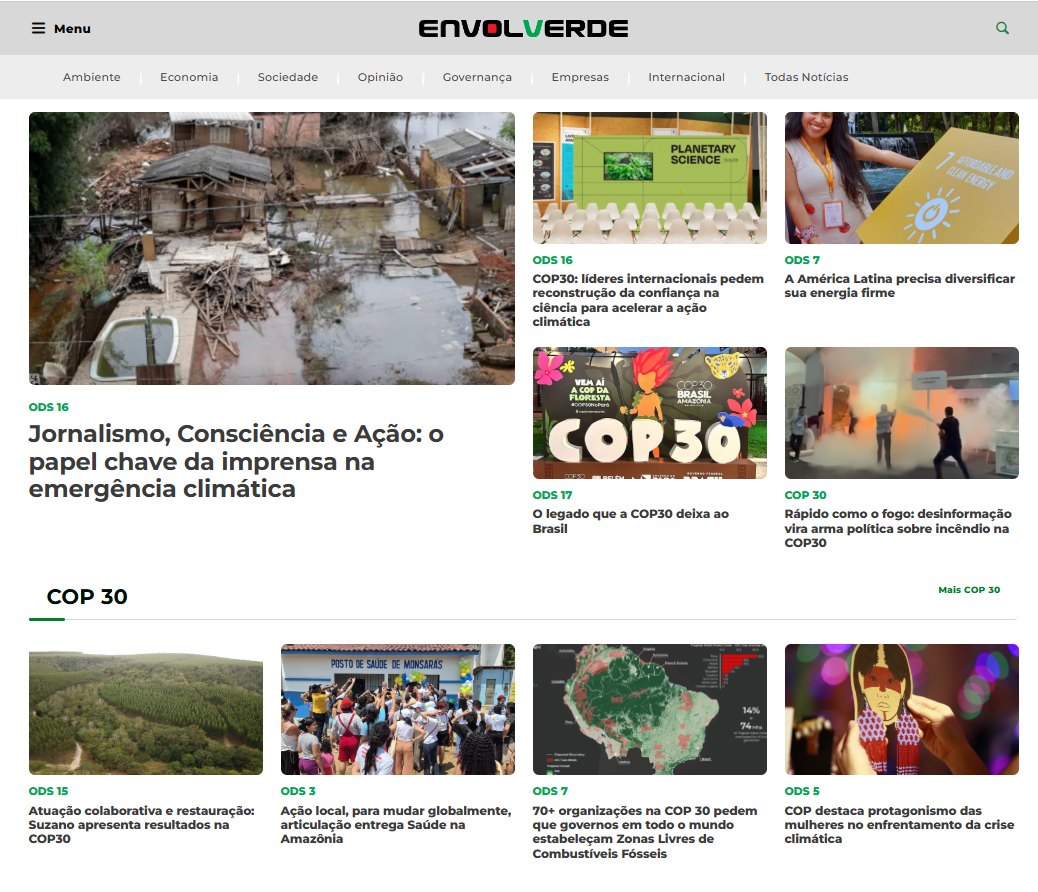Image resolution: width=1038 pixels, height=892 pixels.
Task: Open 'O legado que a COP30 deixa ao Brasil'
Action: [x=632, y=521]
